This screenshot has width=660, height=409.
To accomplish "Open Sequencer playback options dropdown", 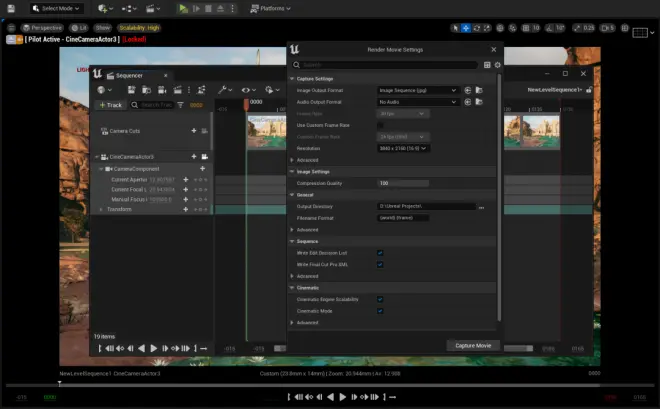I will click(x=272, y=90).
